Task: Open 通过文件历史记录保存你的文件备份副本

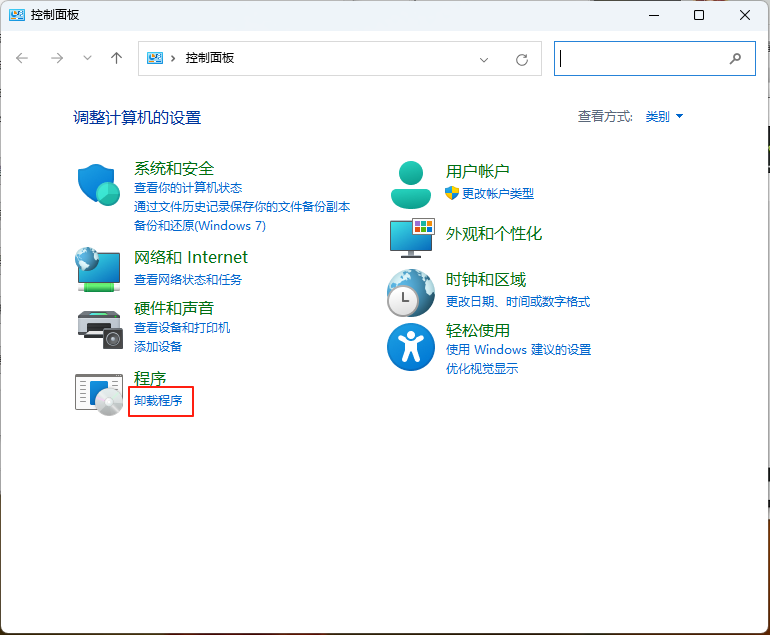Action: pos(242,207)
